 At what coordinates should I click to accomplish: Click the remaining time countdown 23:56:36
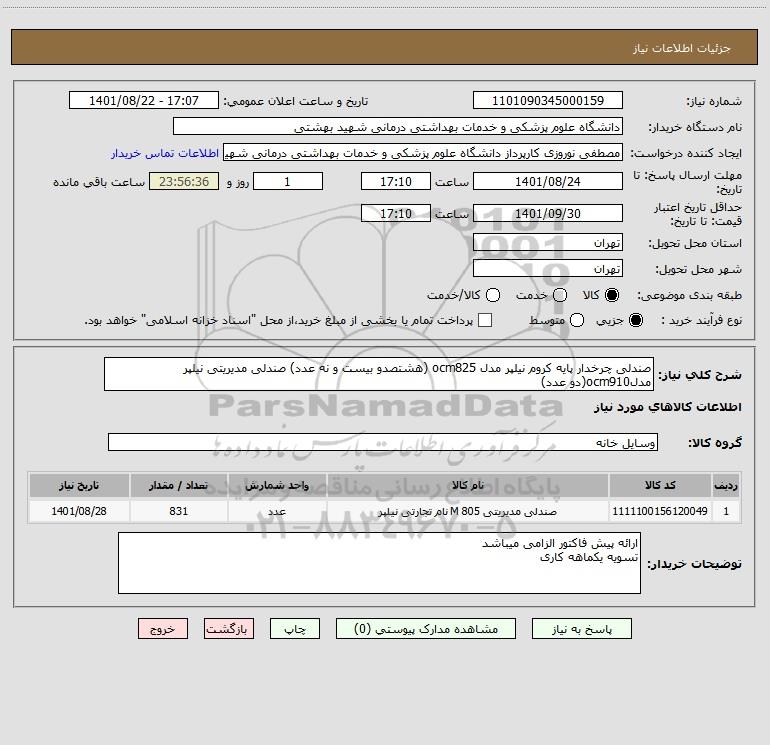click(x=184, y=181)
